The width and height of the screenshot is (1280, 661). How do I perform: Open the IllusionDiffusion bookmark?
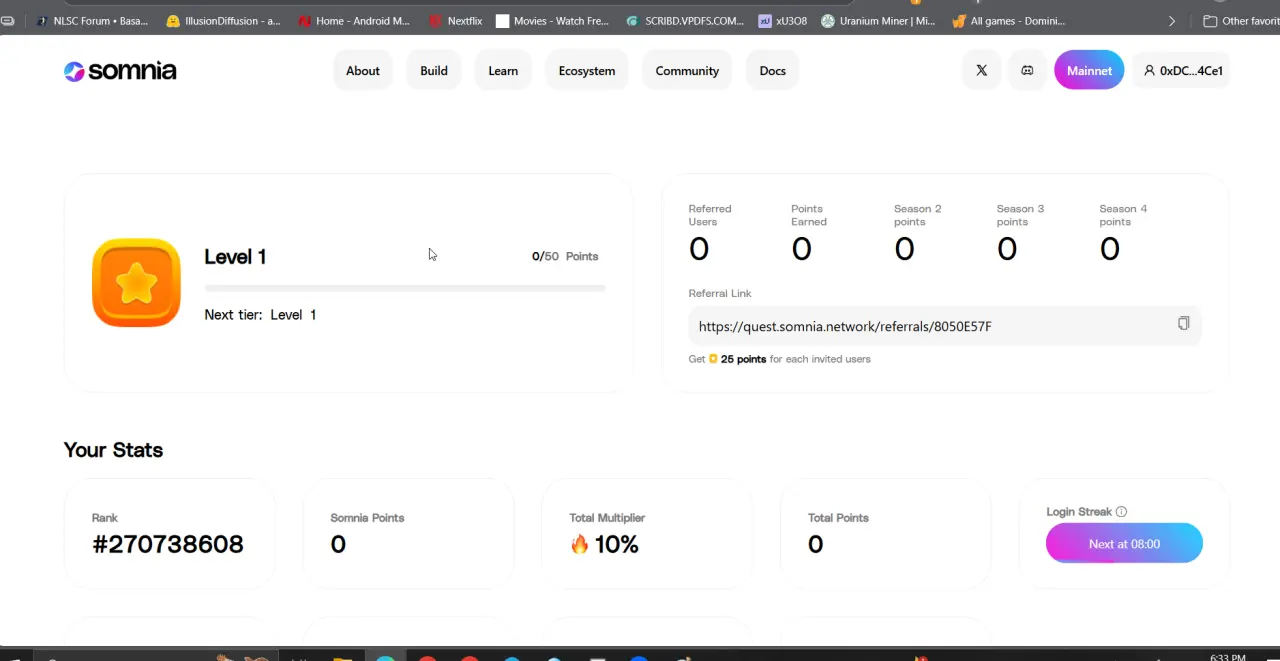click(224, 21)
